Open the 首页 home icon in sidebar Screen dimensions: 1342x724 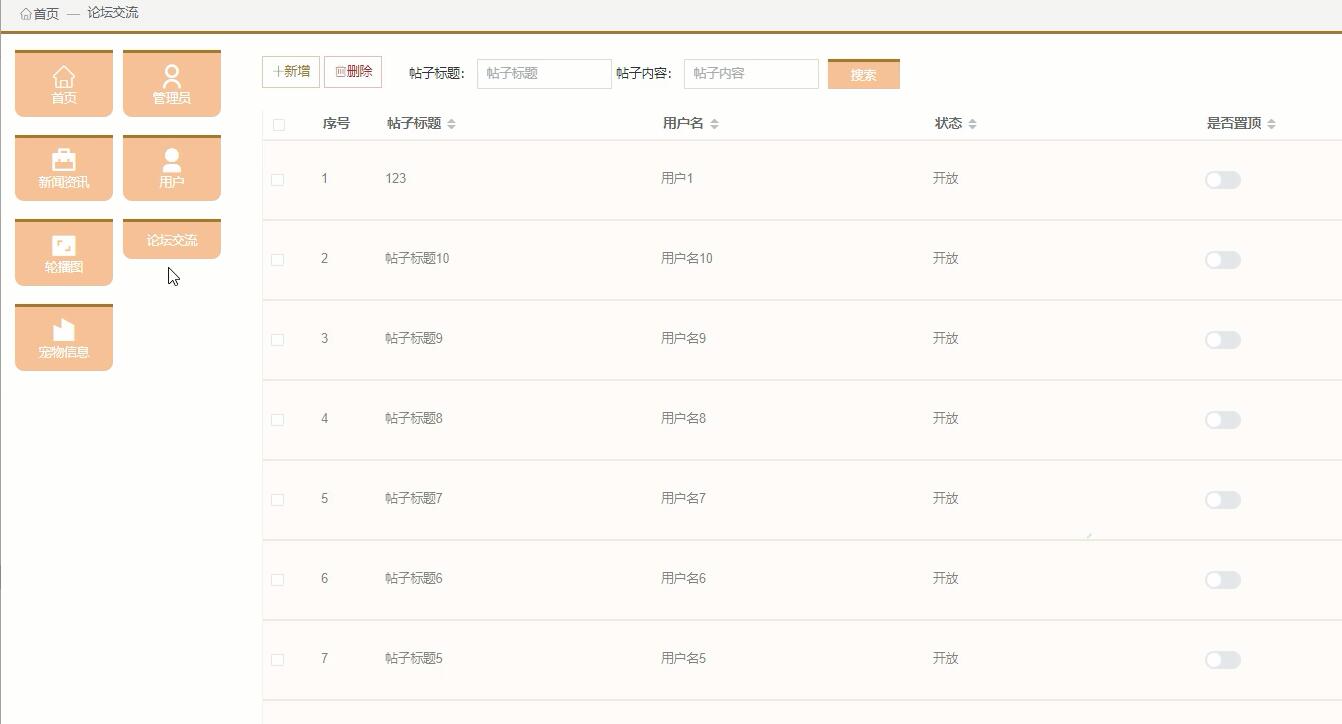[63, 83]
